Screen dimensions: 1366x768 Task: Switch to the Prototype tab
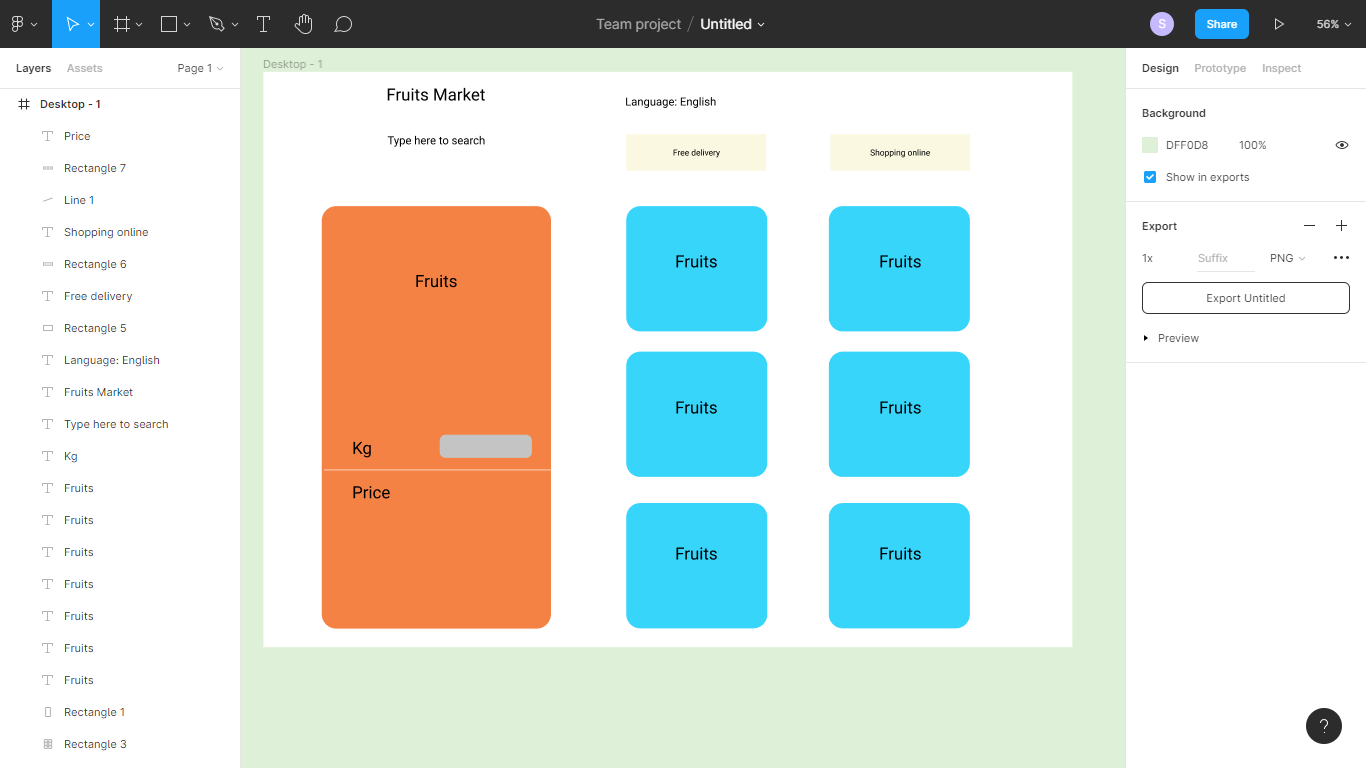click(x=1220, y=68)
